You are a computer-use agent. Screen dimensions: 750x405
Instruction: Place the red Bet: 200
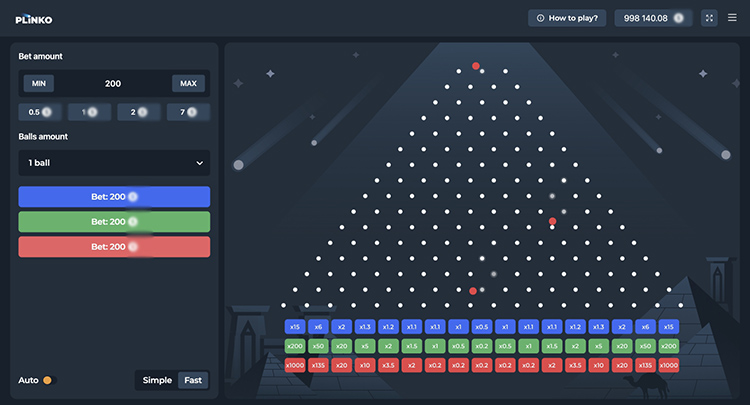(114, 246)
